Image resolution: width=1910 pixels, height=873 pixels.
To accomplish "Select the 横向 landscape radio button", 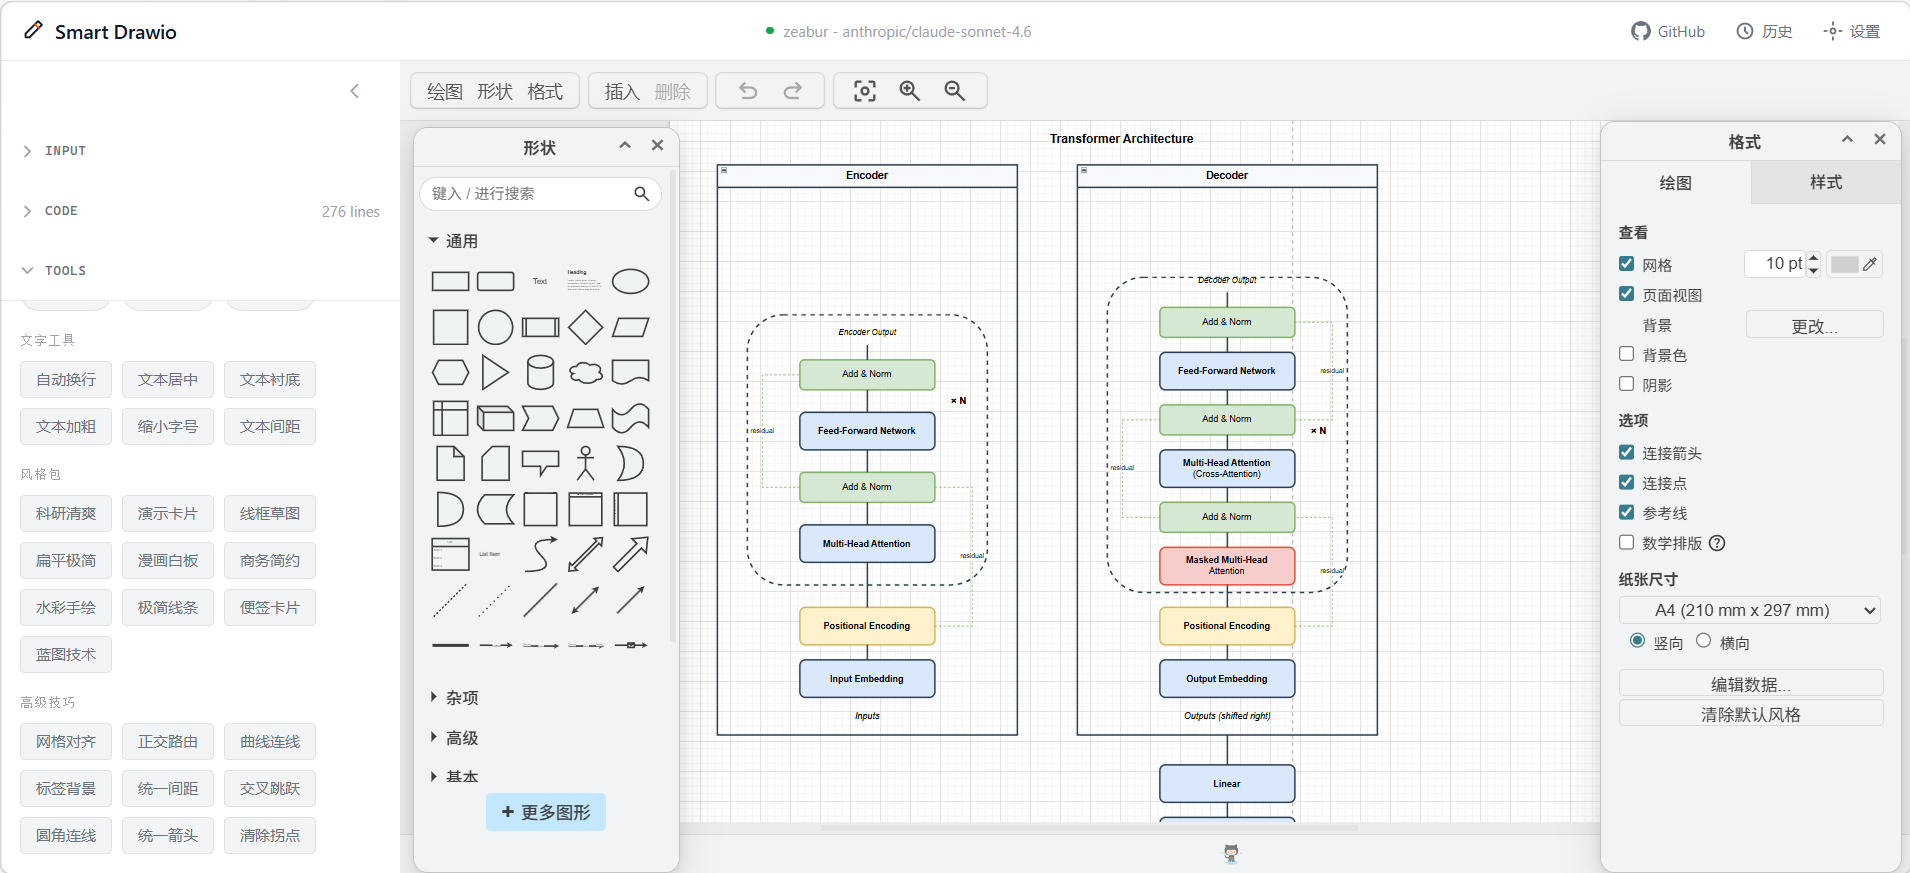I will (1704, 641).
